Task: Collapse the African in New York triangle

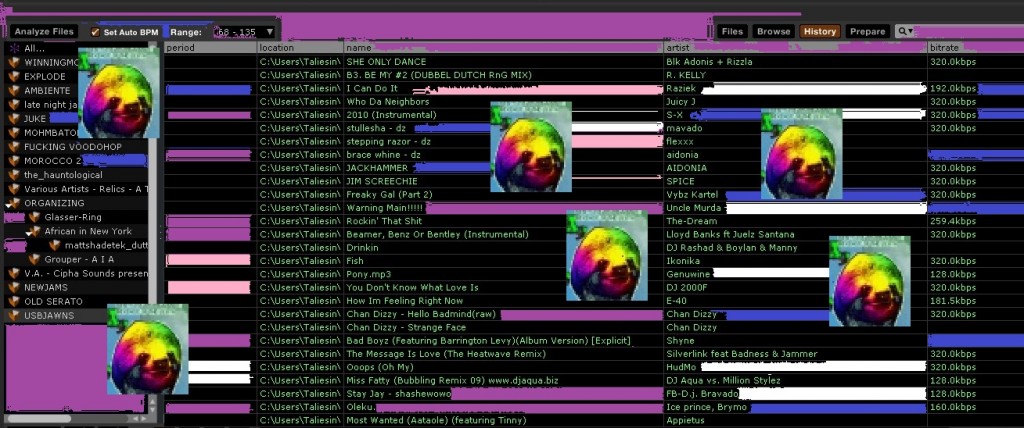Action: point(27,233)
